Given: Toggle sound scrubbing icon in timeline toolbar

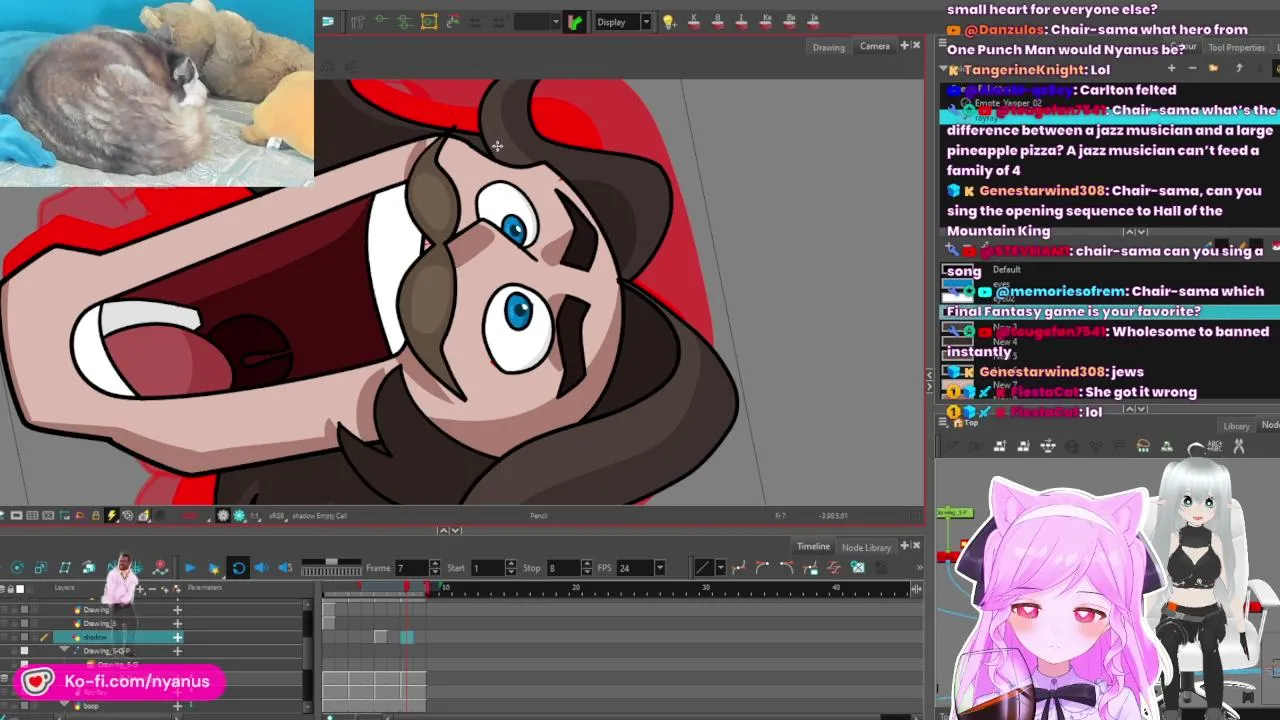Looking at the screenshot, I should point(285,568).
